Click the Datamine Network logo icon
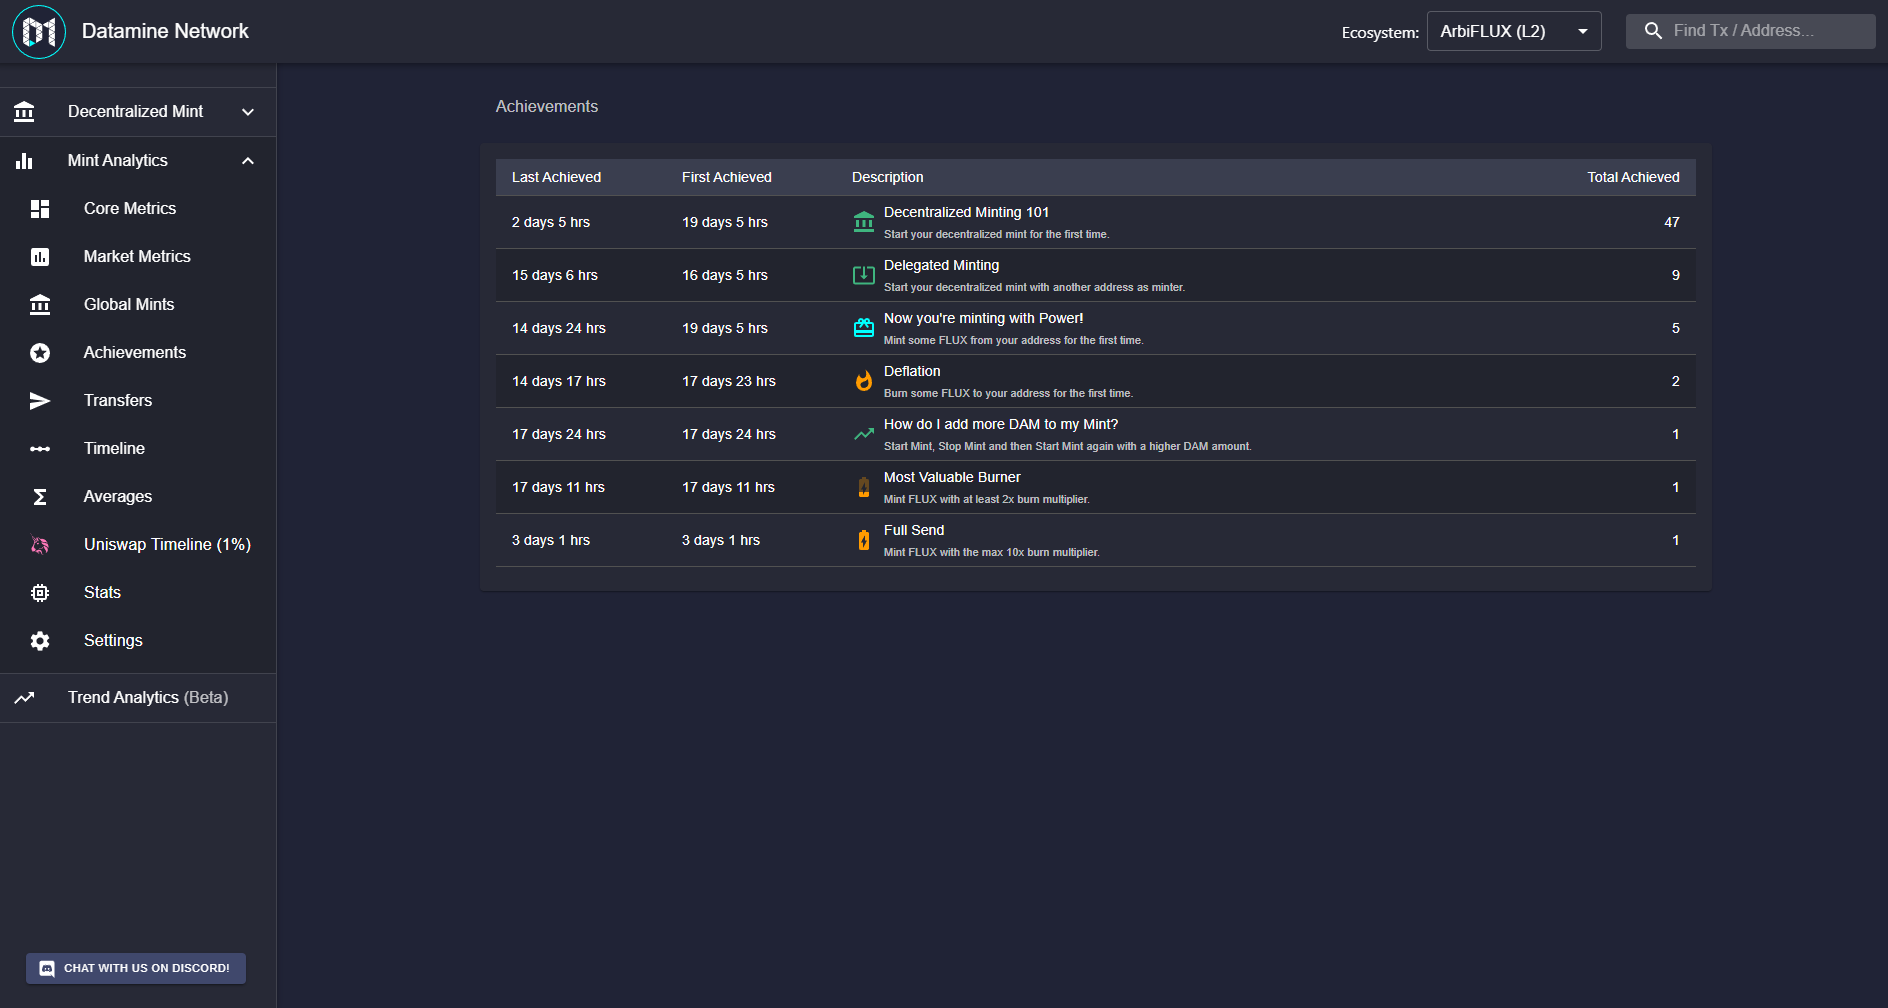The height and width of the screenshot is (1008, 1888). 39,32
